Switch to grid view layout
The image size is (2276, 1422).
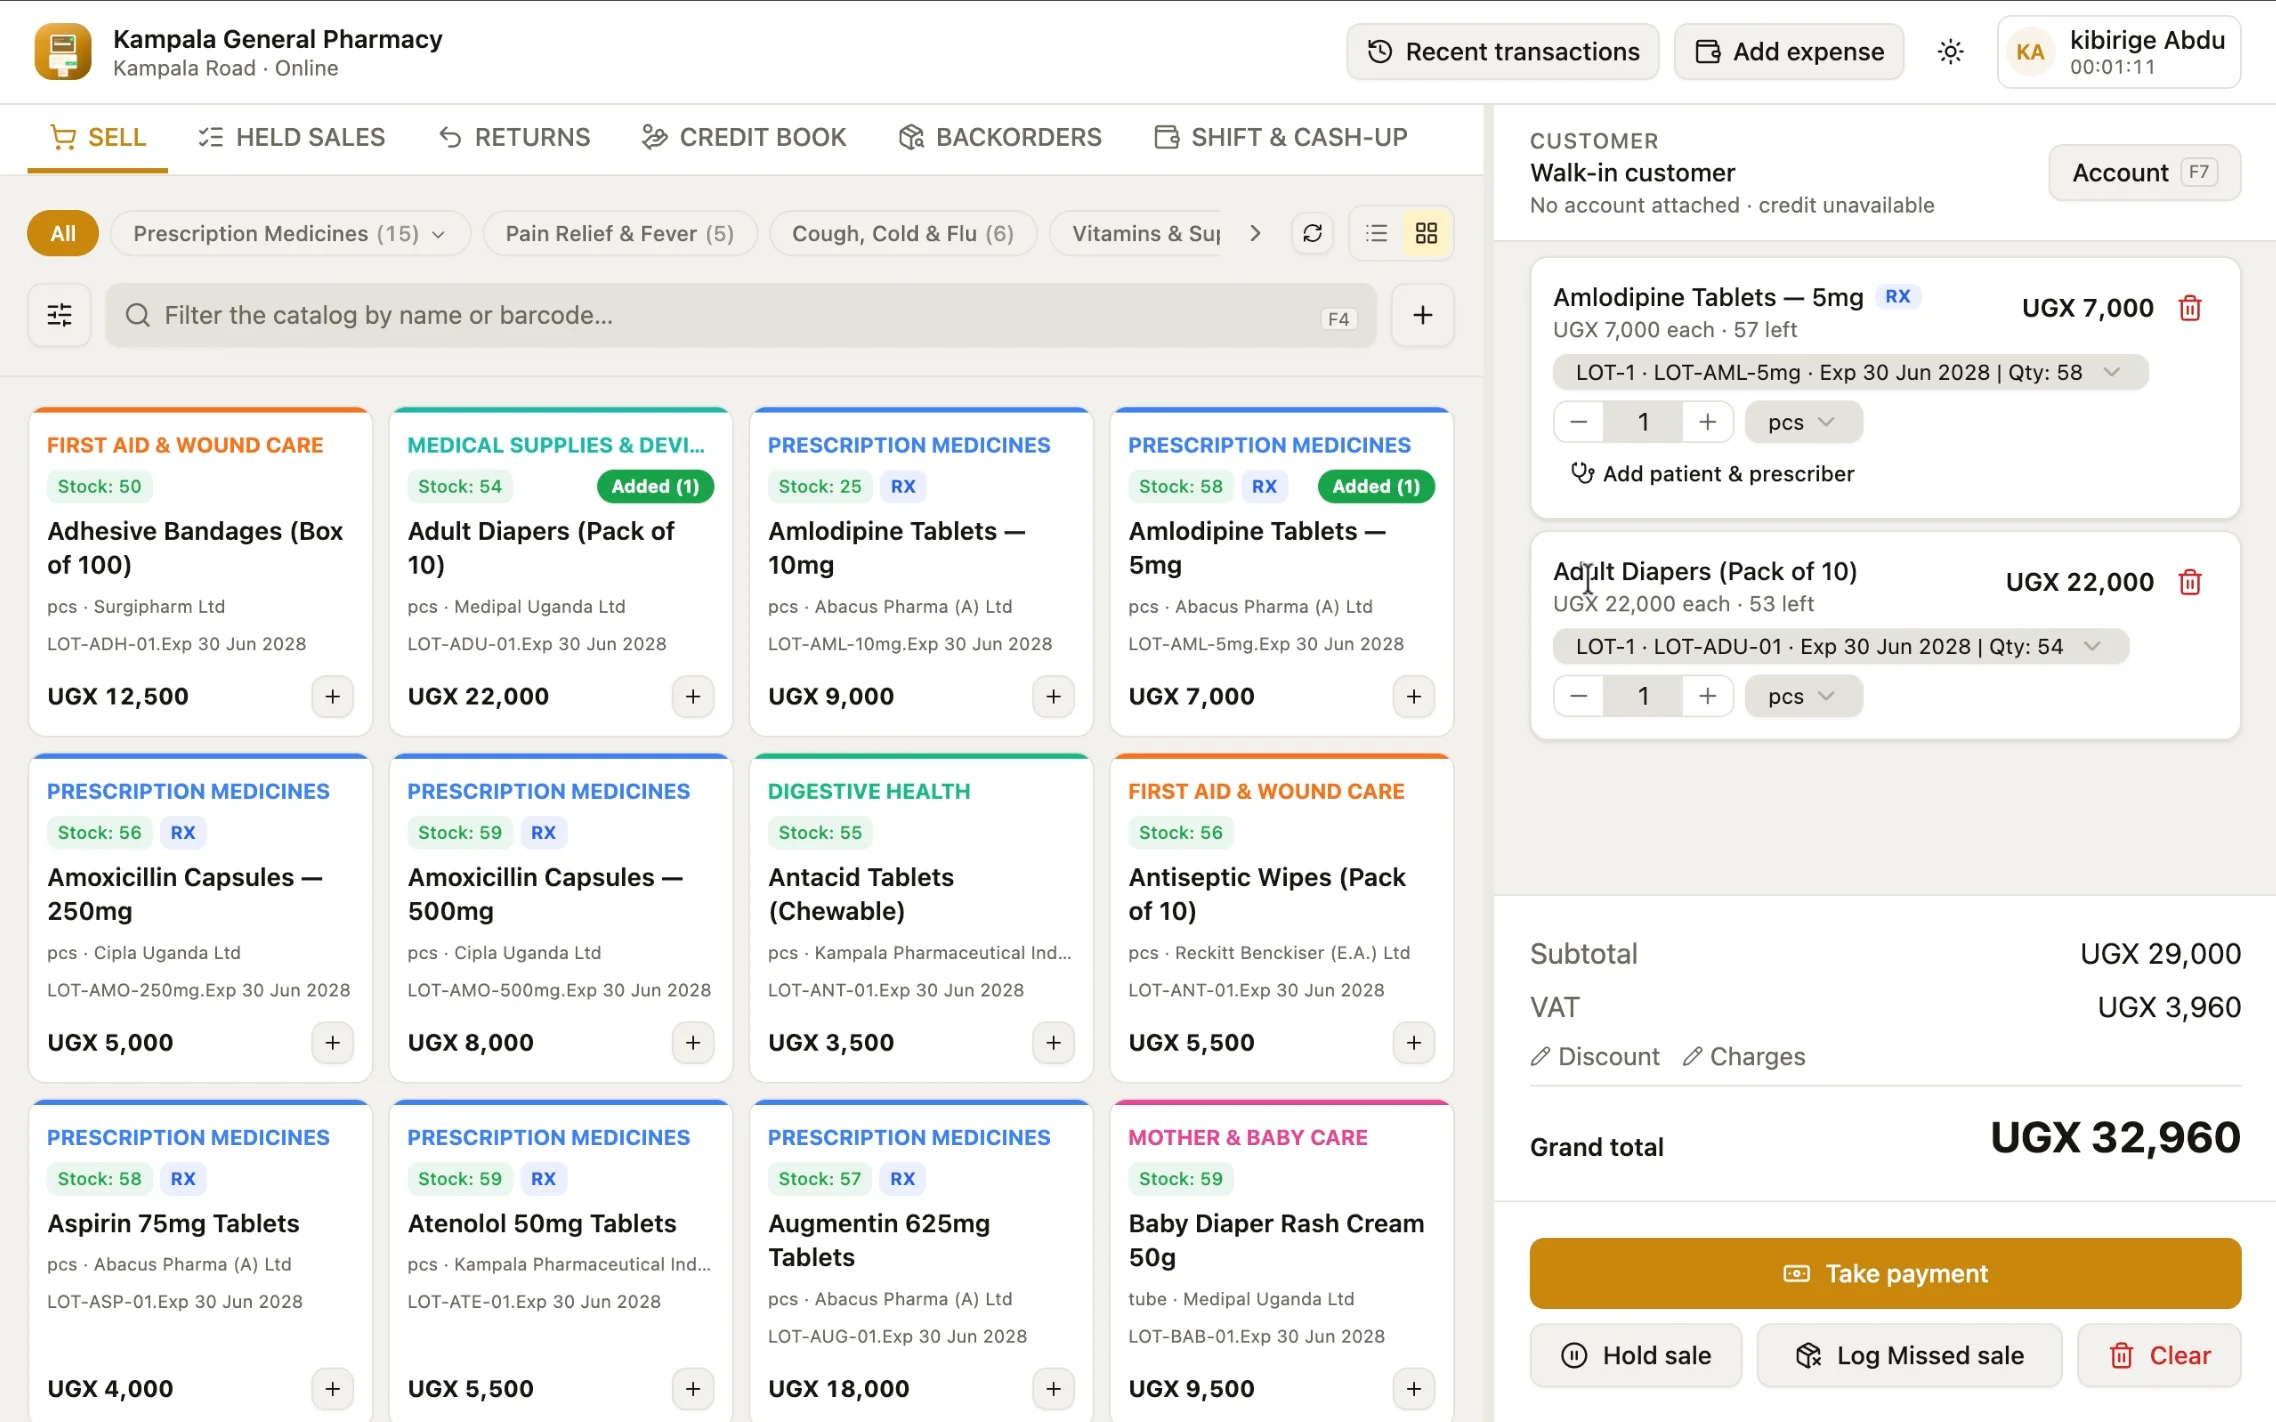[x=1427, y=233]
